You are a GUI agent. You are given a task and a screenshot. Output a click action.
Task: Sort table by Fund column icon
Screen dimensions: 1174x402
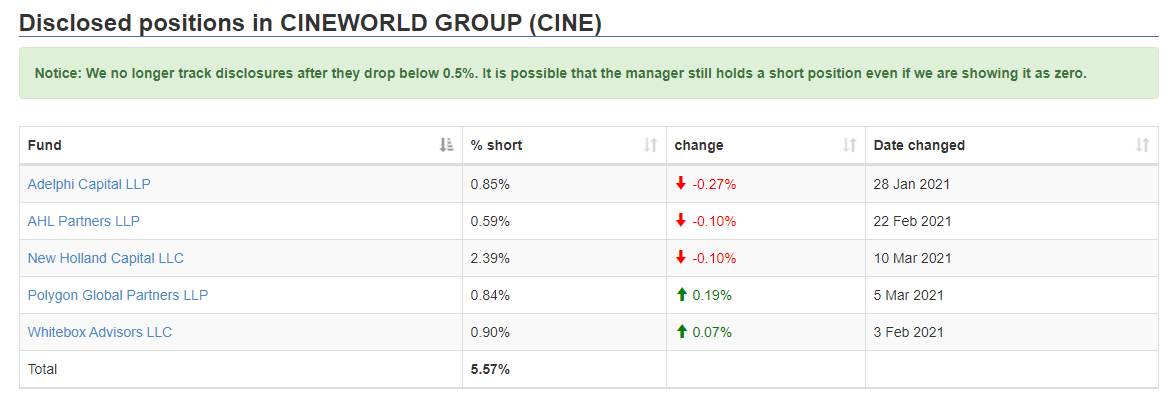[x=446, y=145]
